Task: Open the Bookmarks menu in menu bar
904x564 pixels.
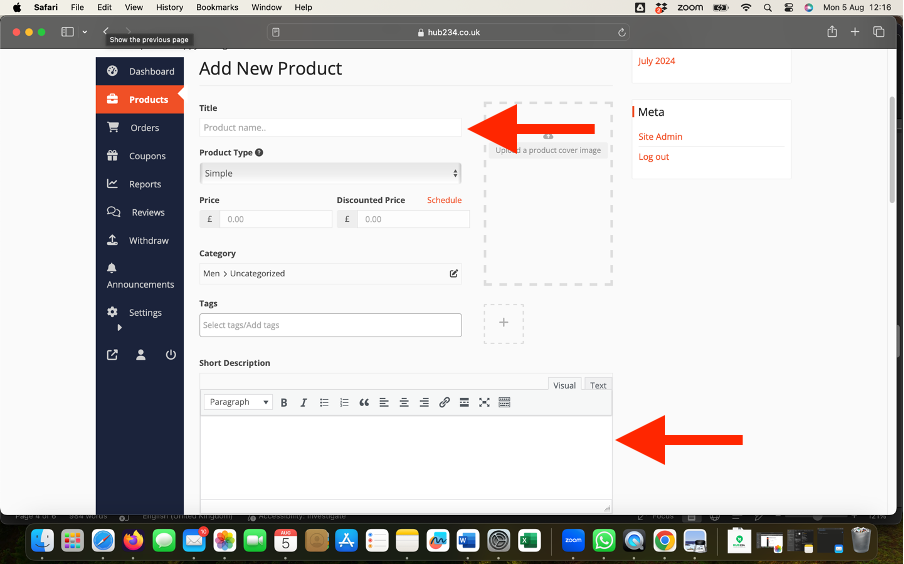Action: point(217,7)
